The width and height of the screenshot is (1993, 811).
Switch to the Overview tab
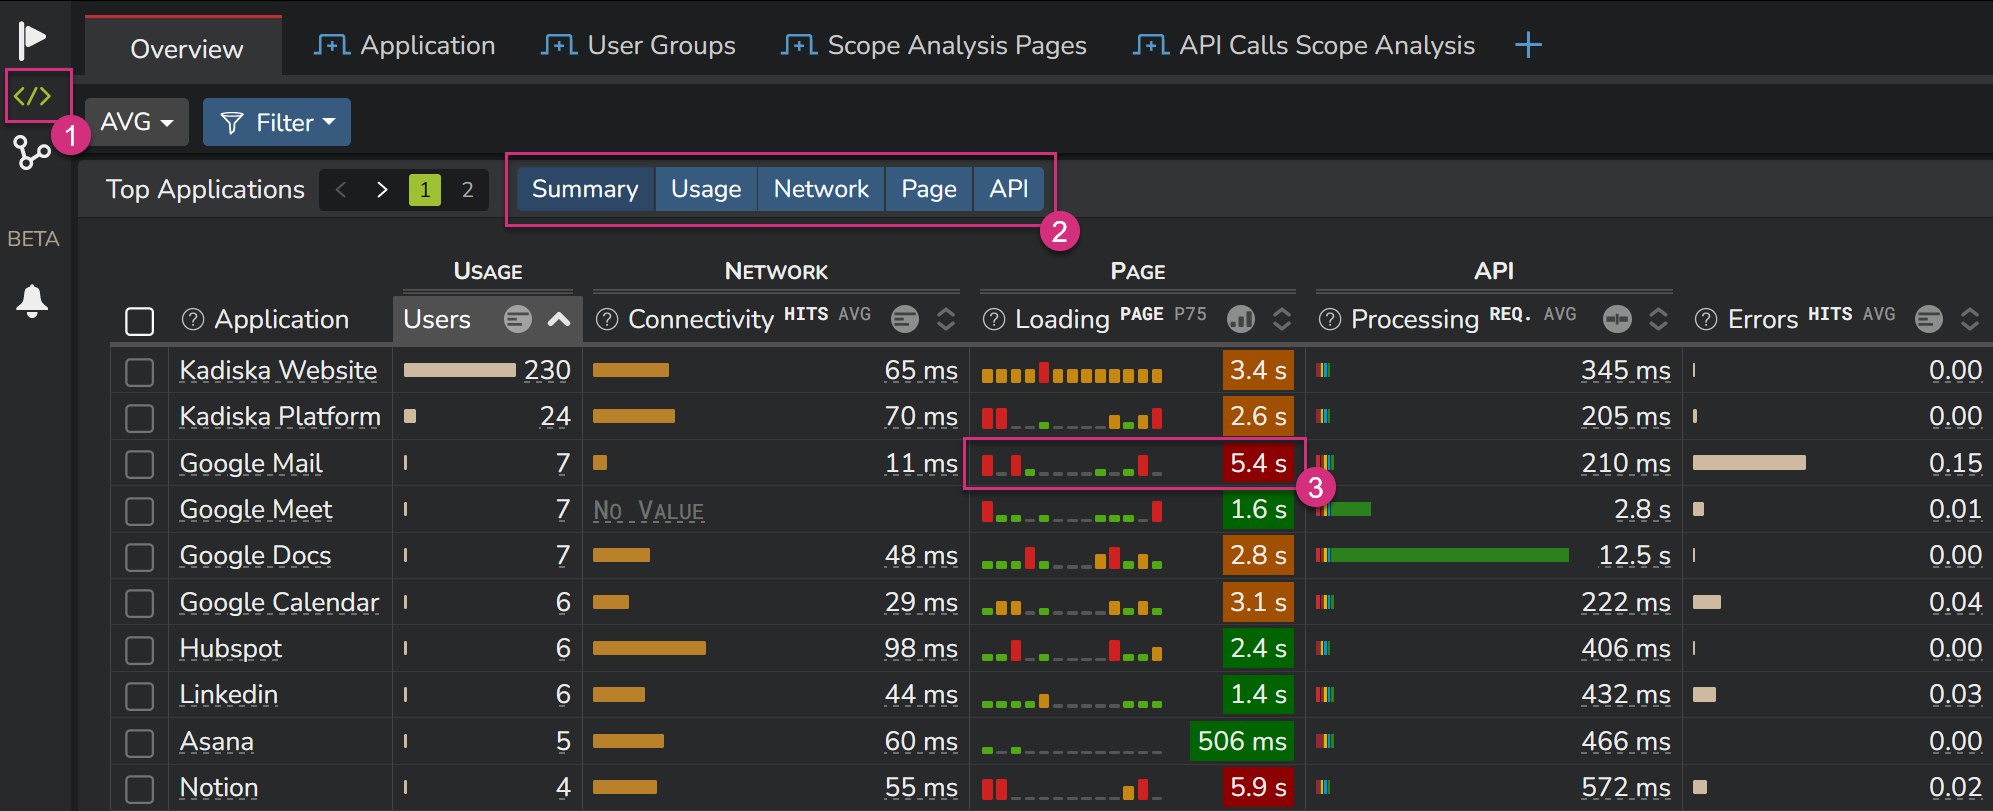184,47
